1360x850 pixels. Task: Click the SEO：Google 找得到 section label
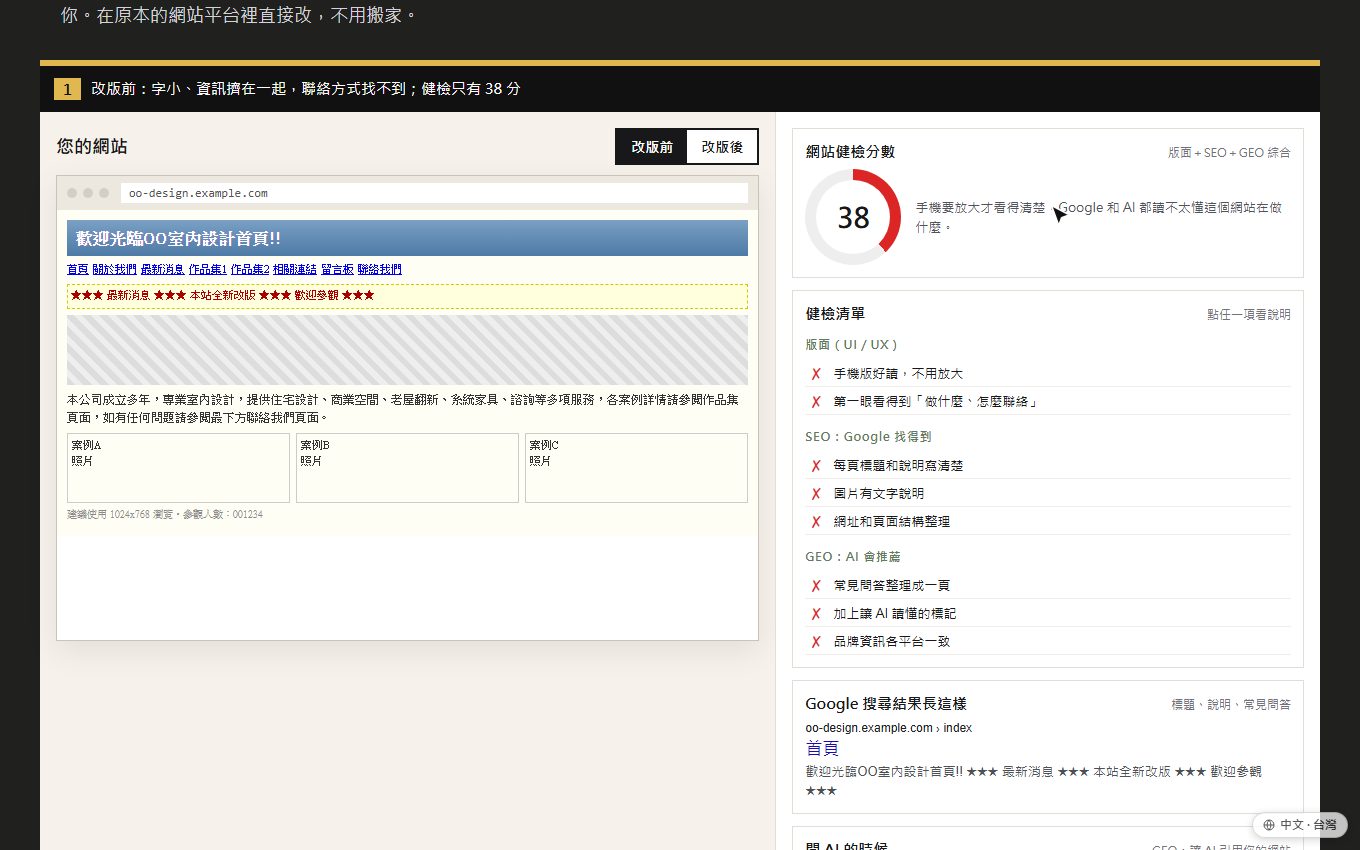point(868,437)
